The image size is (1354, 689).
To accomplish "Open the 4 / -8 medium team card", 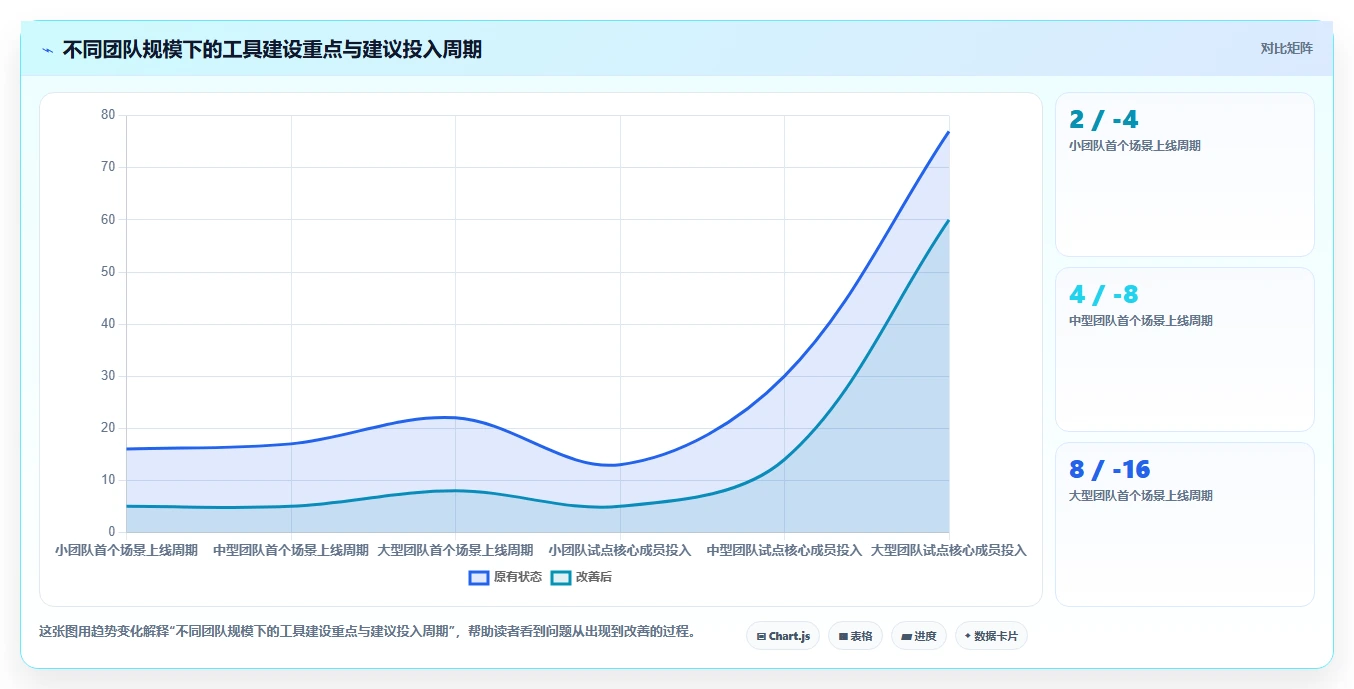I will (x=1185, y=349).
